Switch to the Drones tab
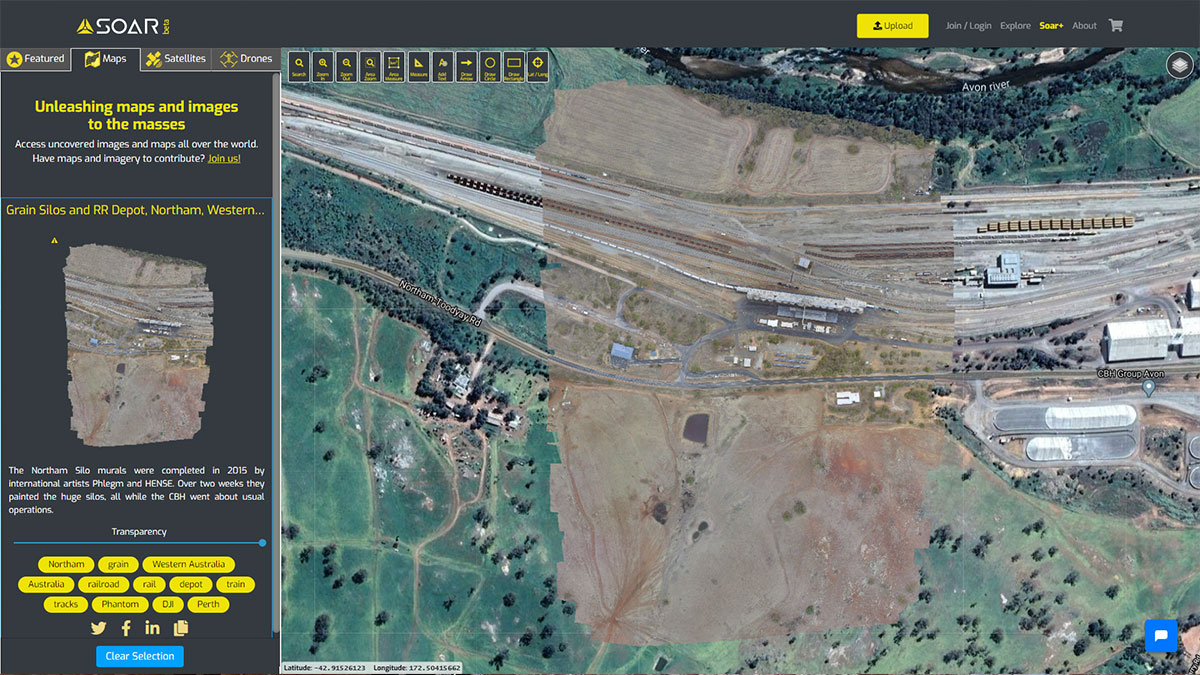The image size is (1200, 675). tap(246, 59)
